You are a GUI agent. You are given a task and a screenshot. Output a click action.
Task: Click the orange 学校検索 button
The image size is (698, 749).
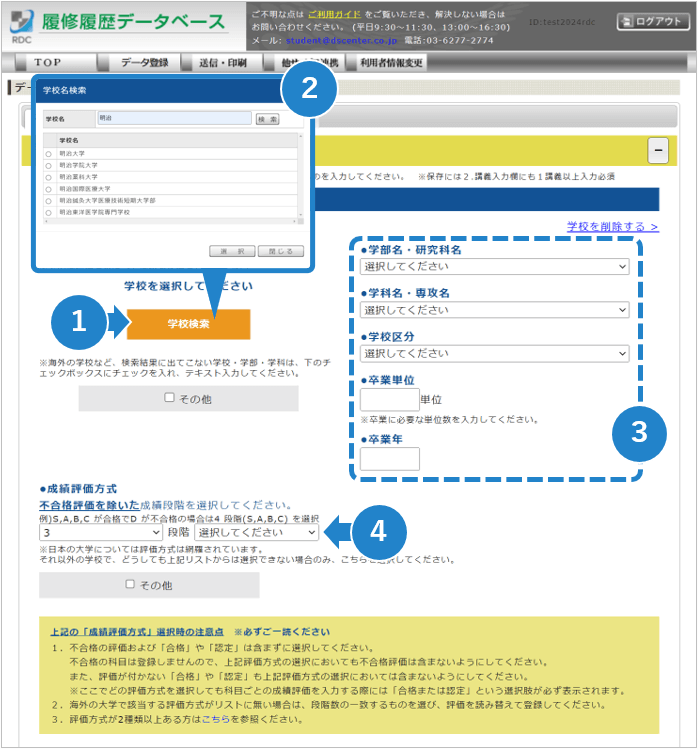point(188,324)
